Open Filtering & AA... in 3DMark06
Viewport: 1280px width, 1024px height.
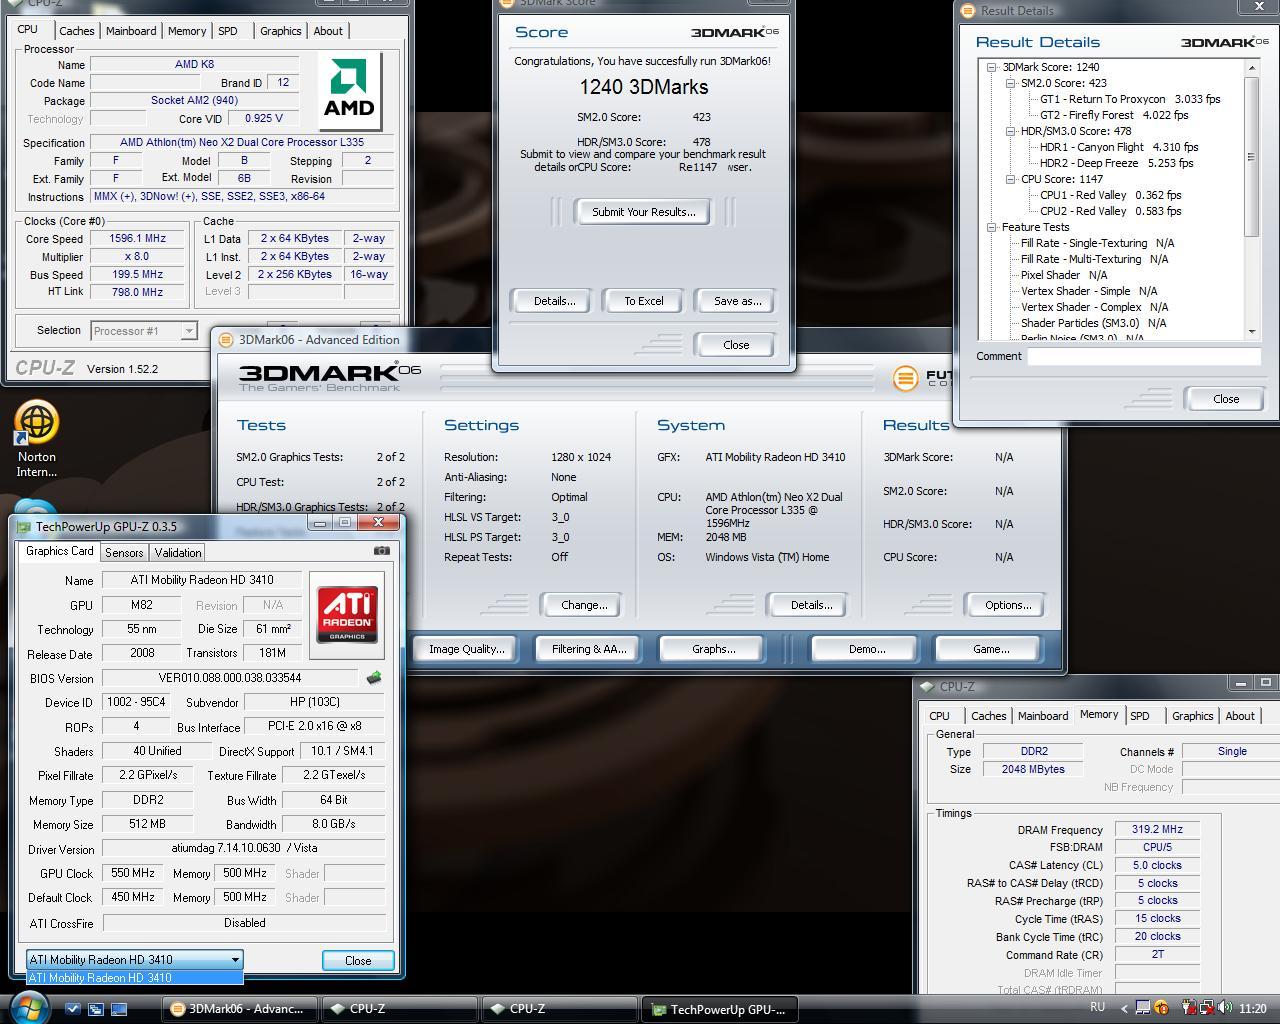point(589,649)
